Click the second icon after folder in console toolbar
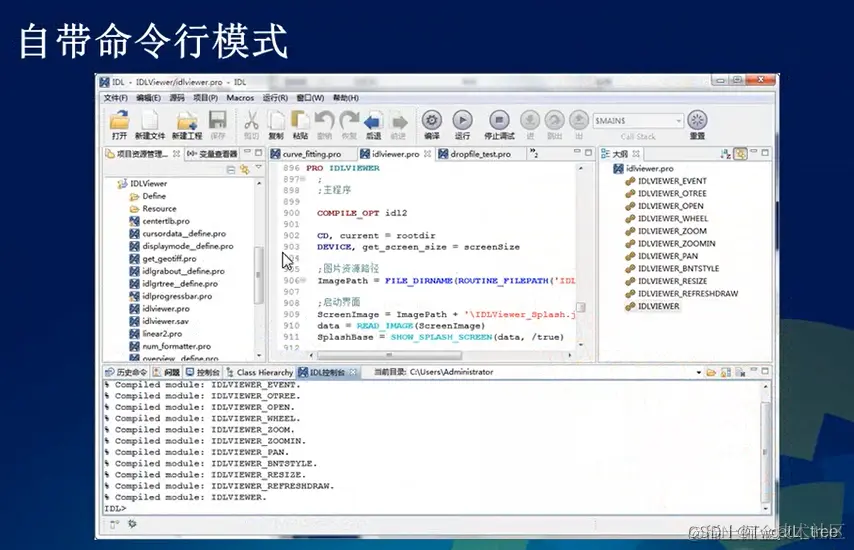854x550 pixels. 725,372
